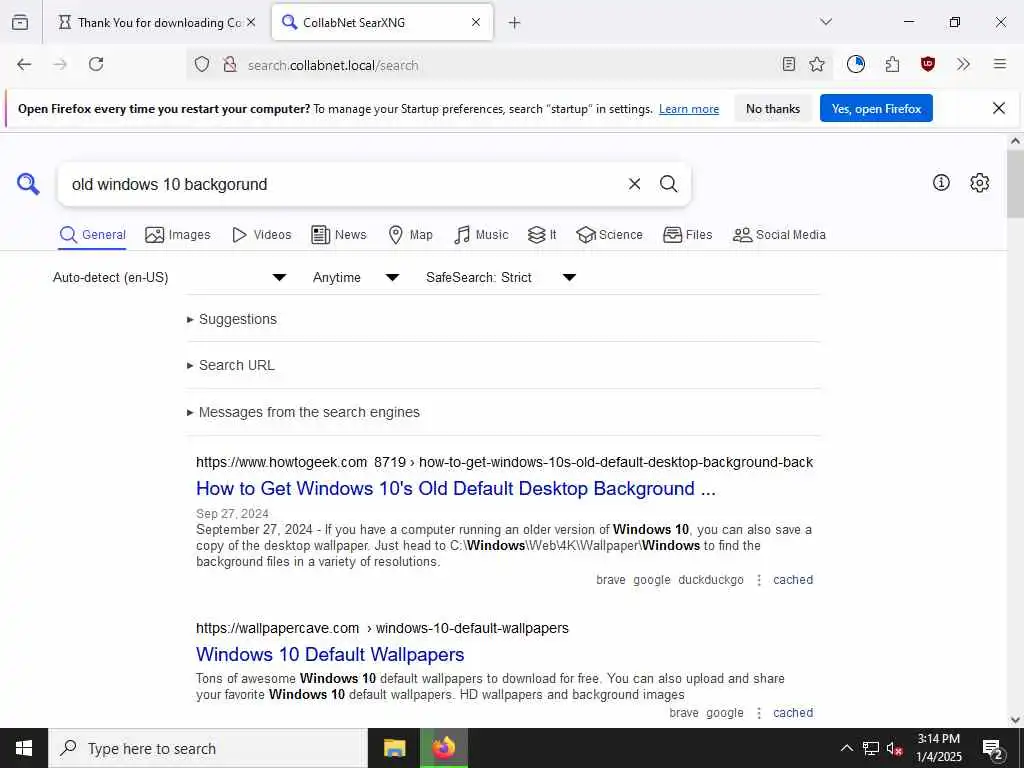The image size is (1024, 768).
Task: Reload the current page
Action: click(96, 64)
